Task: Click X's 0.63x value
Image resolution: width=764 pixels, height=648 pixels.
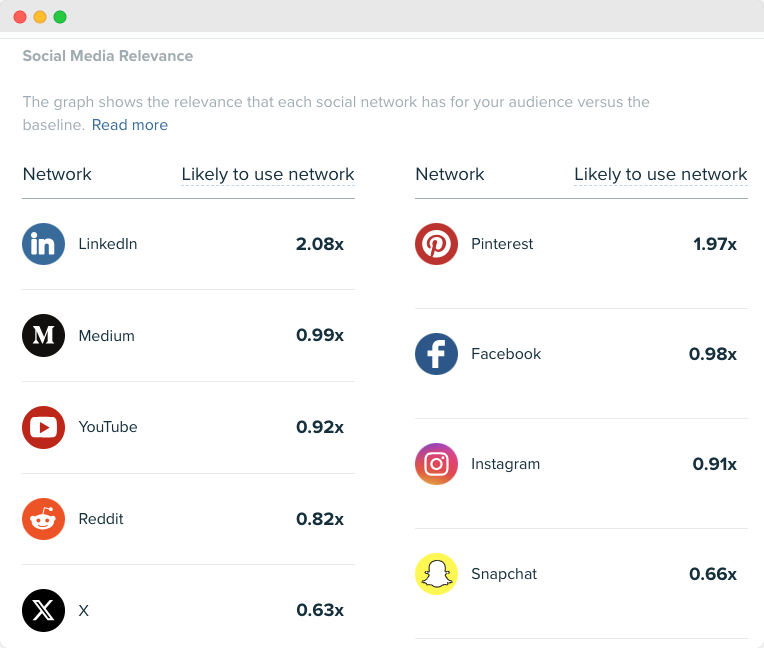Action: [320, 610]
